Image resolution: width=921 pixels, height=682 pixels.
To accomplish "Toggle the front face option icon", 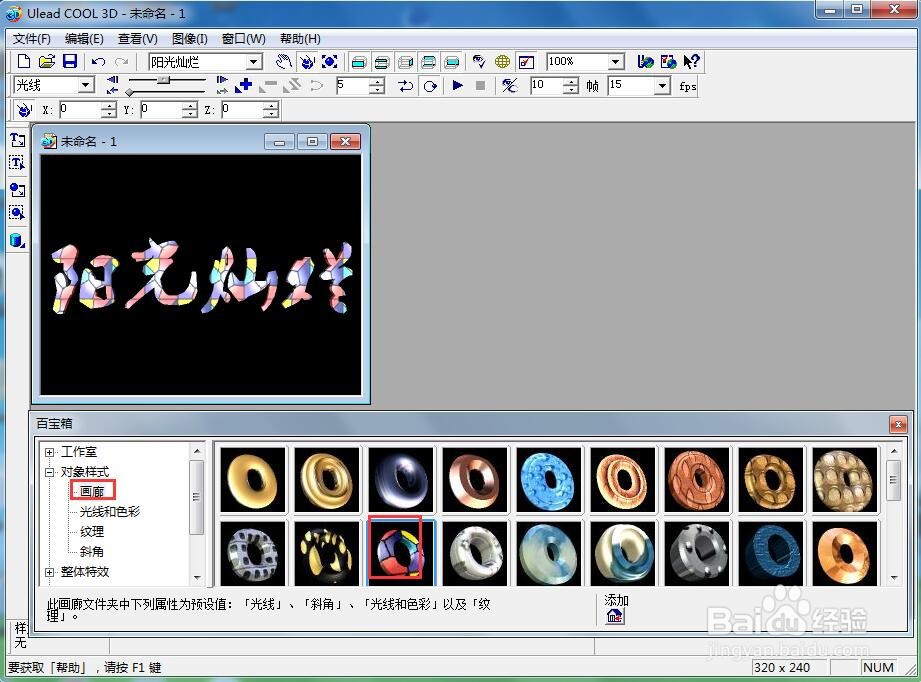I will click(x=359, y=62).
